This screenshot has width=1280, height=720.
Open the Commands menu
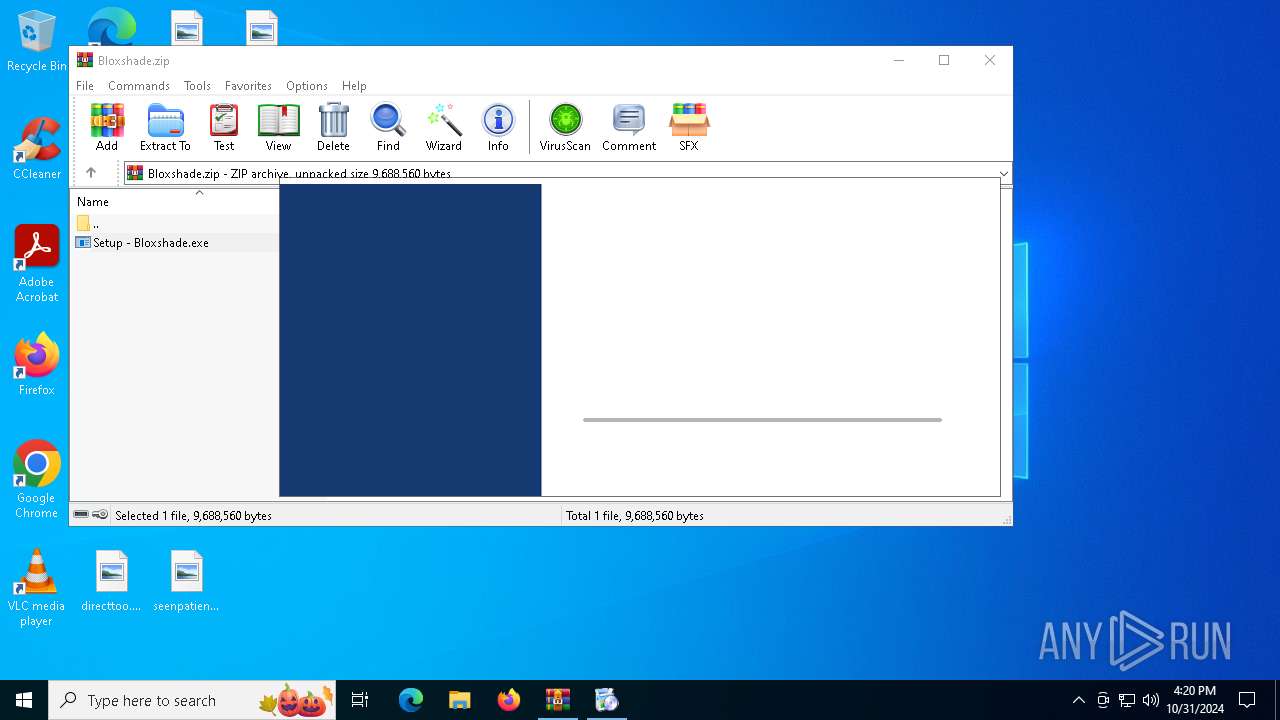(x=139, y=86)
